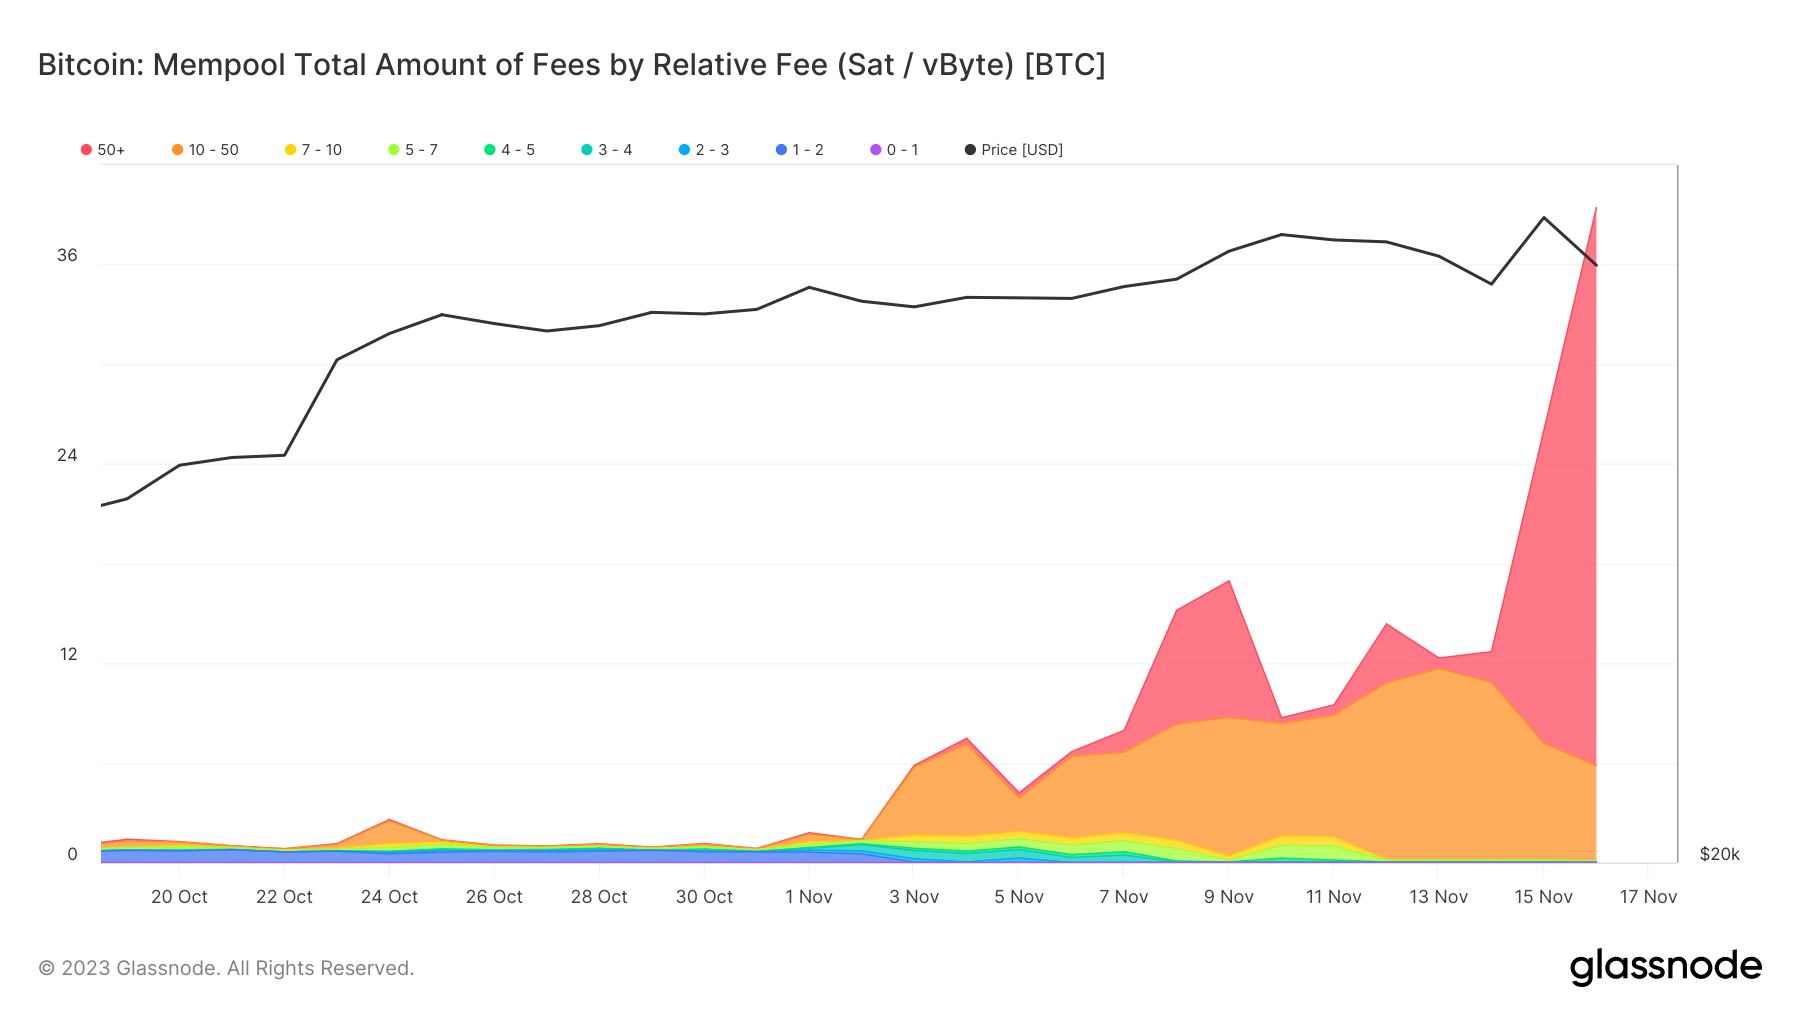
Task: Click the 0 y-axis label
Action: 72,855
